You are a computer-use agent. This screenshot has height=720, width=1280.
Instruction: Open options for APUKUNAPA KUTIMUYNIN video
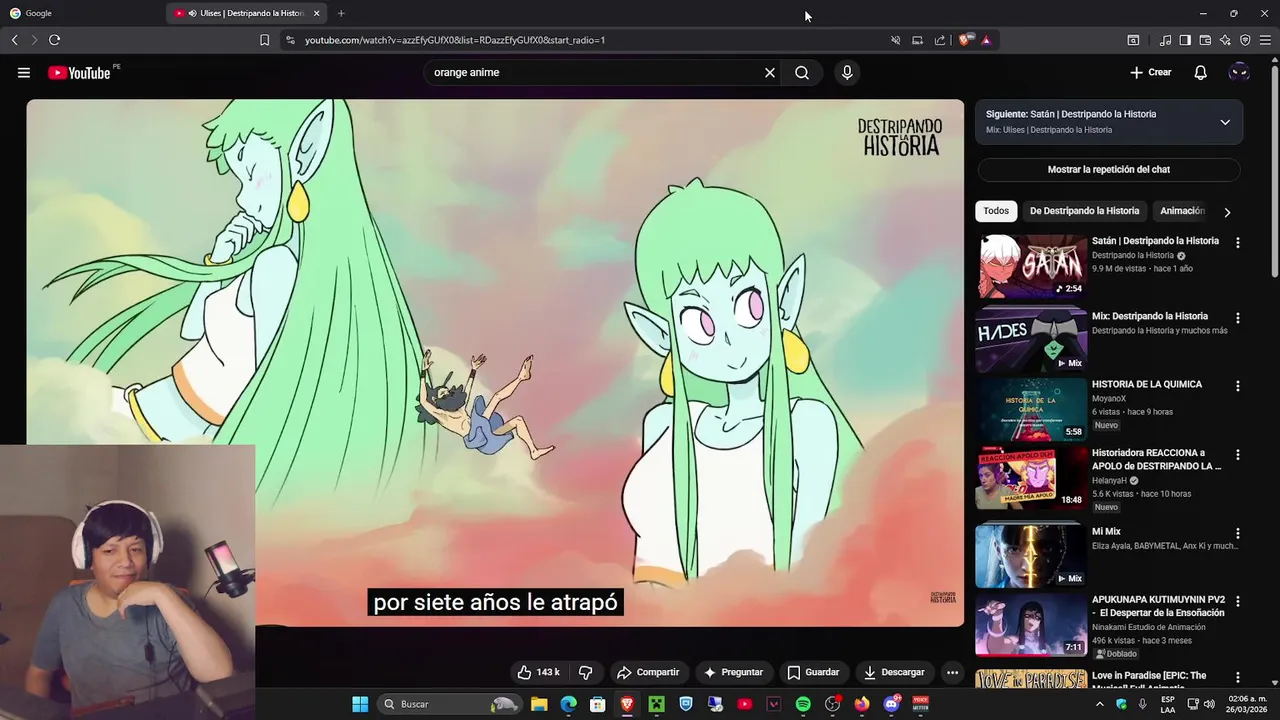(x=1238, y=601)
